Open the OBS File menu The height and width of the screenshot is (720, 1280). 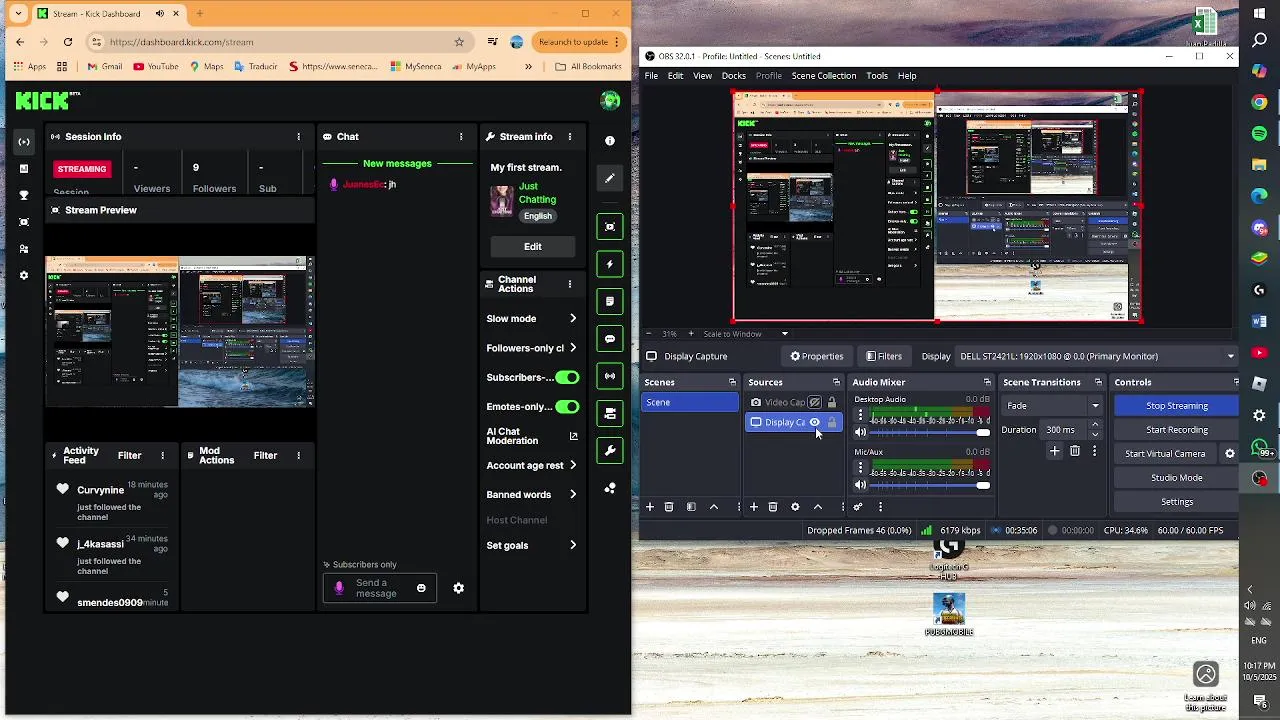[x=651, y=76]
